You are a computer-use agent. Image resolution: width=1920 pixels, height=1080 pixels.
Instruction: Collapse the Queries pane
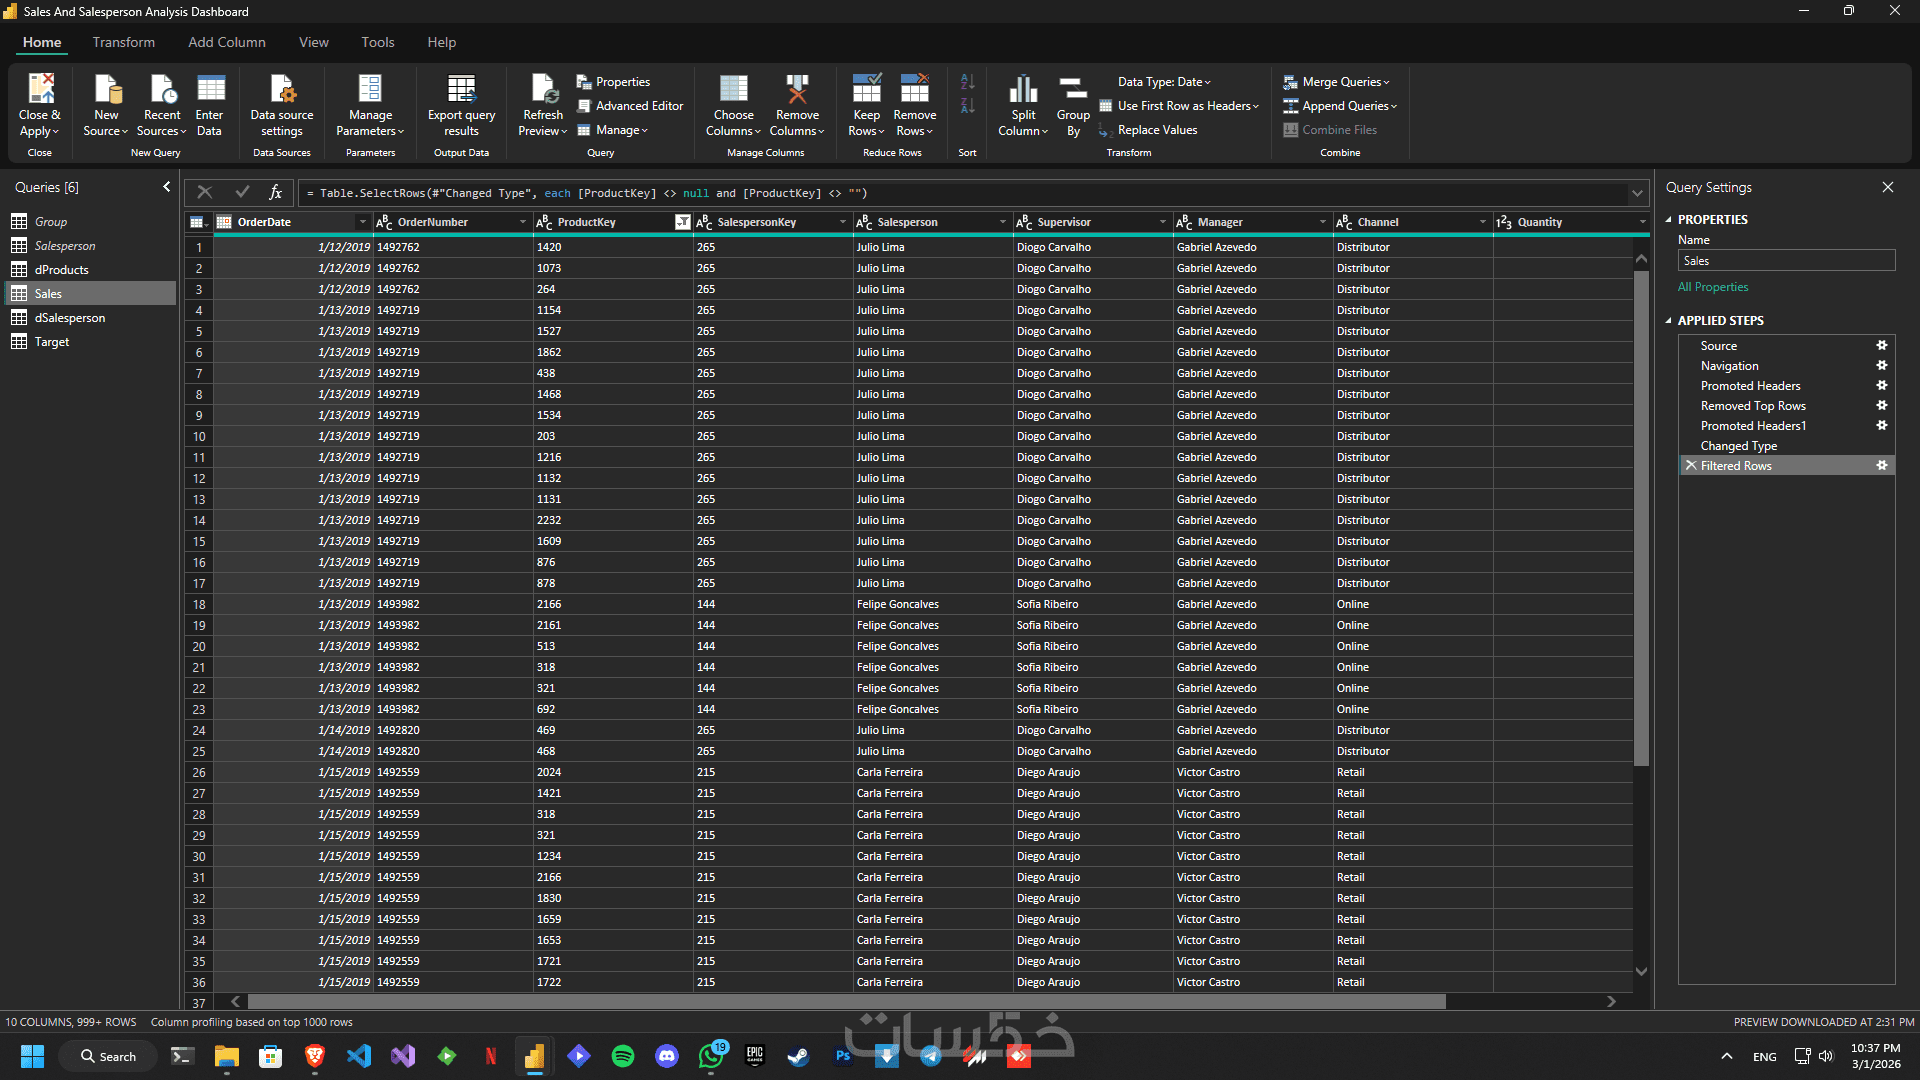coord(166,187)
